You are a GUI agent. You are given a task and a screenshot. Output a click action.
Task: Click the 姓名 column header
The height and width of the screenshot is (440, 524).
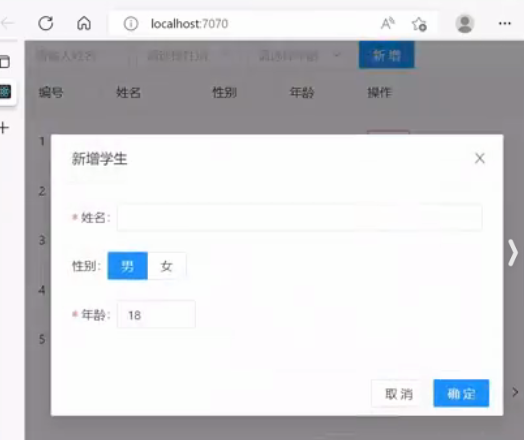coord(128,93)
